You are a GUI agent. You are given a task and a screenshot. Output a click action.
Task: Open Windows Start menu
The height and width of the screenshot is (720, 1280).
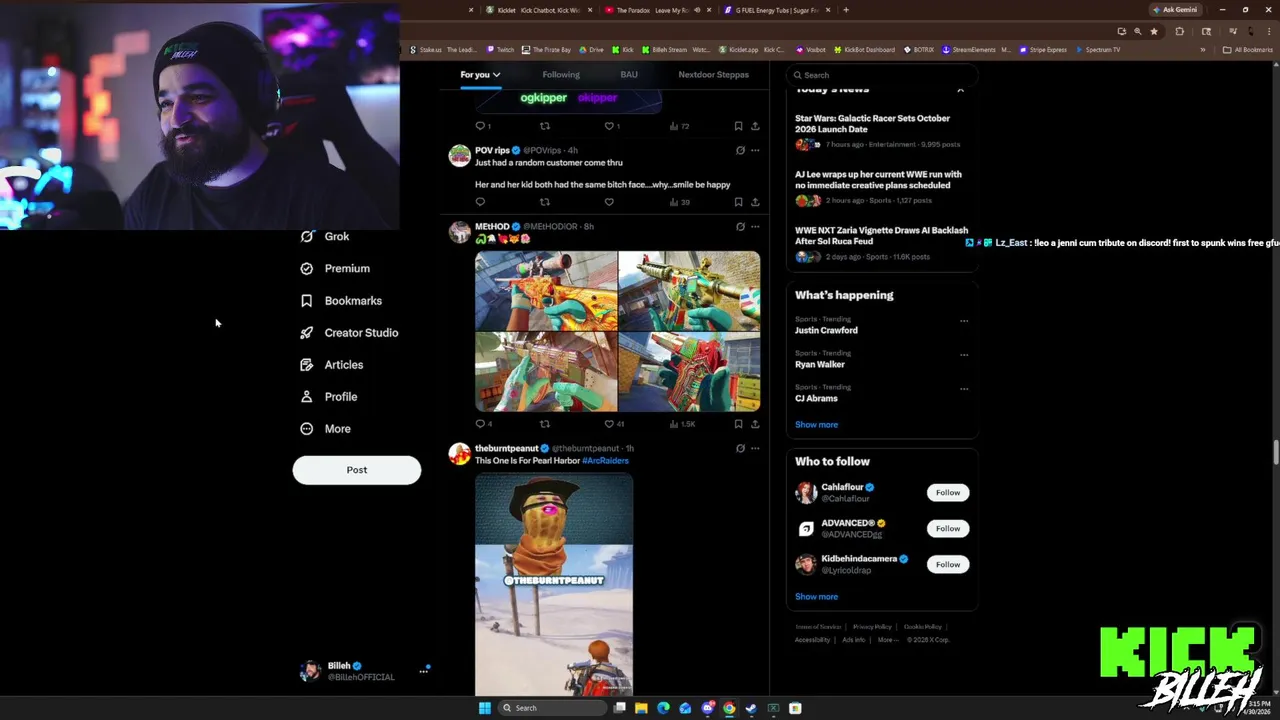(485, 708)
